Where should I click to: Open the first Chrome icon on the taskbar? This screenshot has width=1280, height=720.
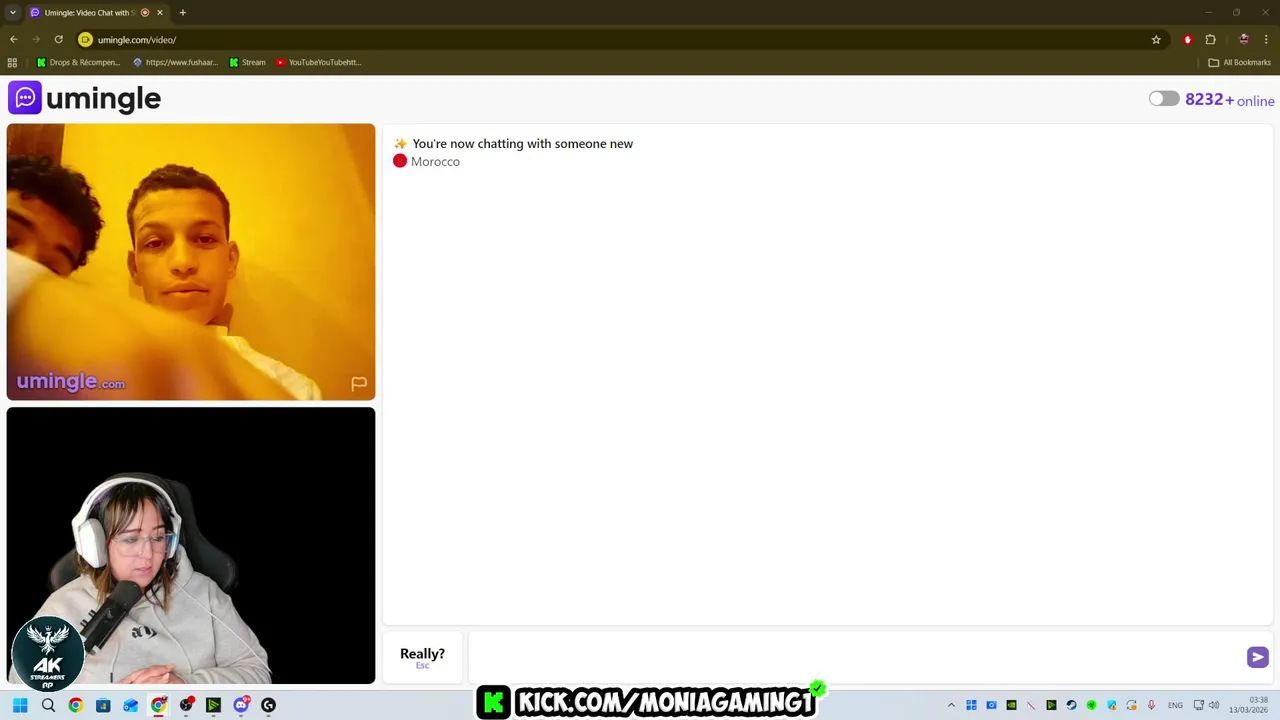coord(75,705)
